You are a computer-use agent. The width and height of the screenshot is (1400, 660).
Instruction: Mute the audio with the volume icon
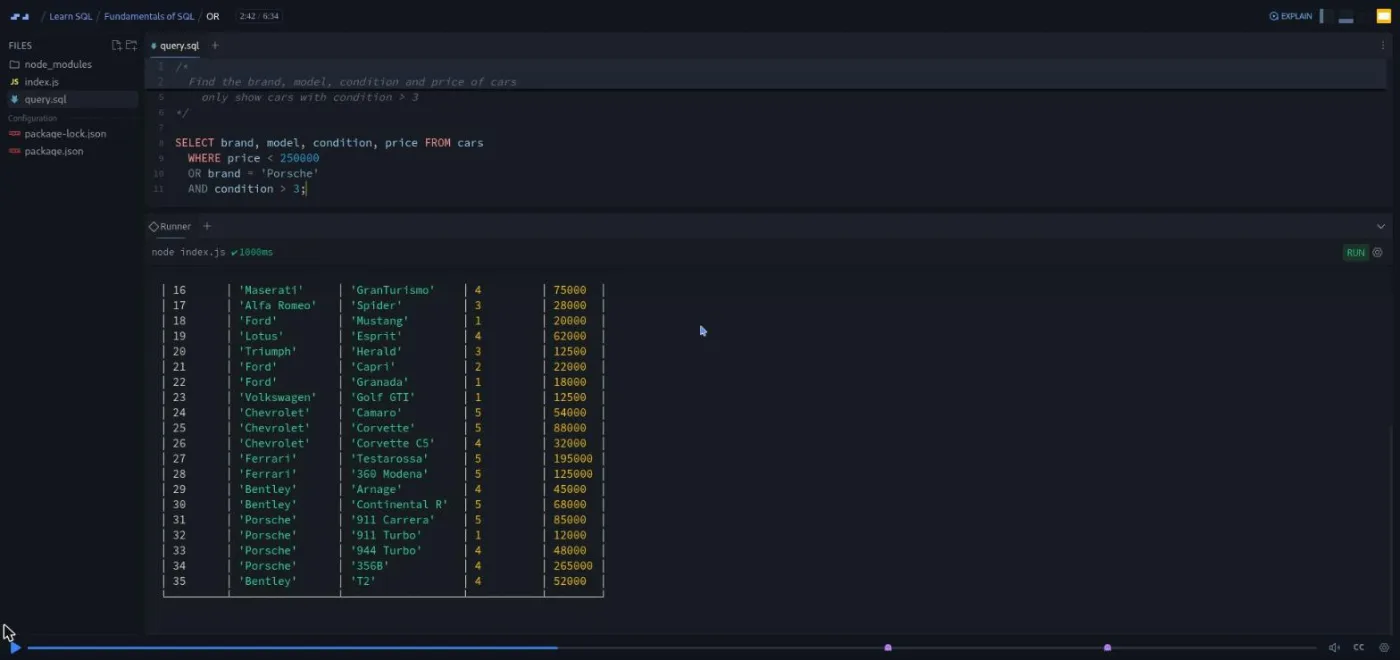click(x=1334, y=648)
